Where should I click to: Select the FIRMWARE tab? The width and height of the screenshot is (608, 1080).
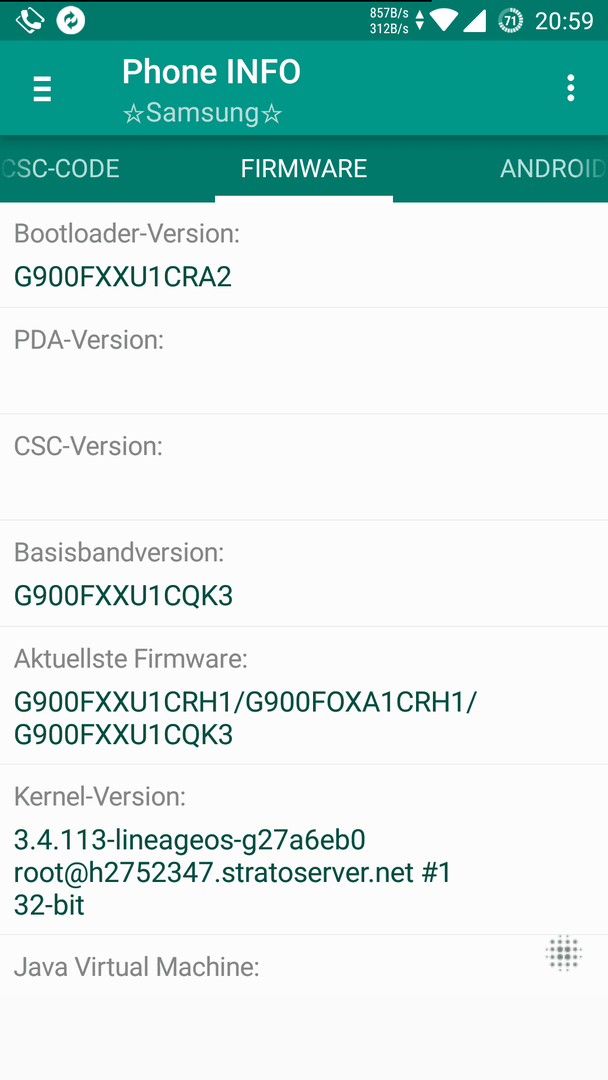pyautogui.click(x=304, y=169)
